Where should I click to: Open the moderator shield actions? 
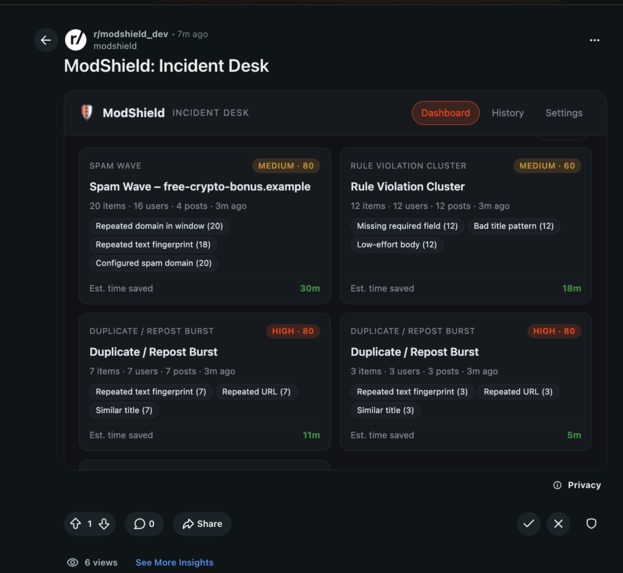[591, 524]
